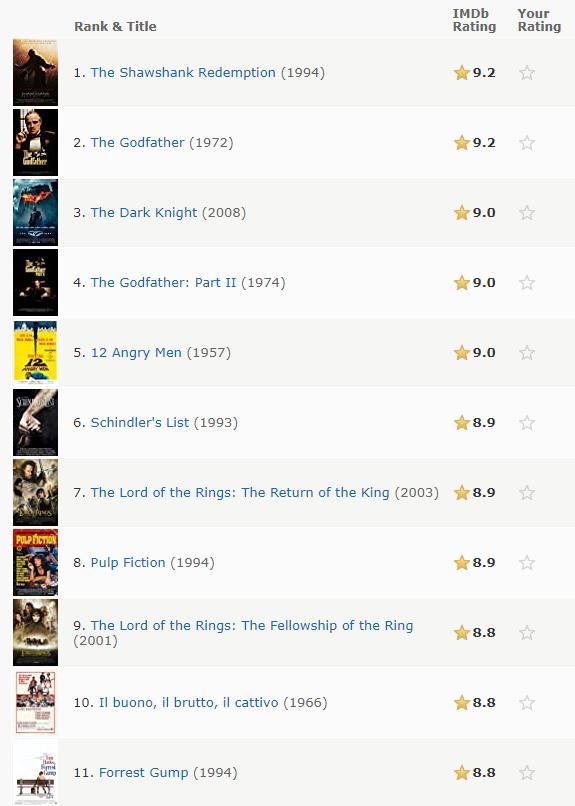Image resolution: width=575 pixels, height=806 pixels.
Task: Rate The Dark Knight using outline star
Action: 527,212
